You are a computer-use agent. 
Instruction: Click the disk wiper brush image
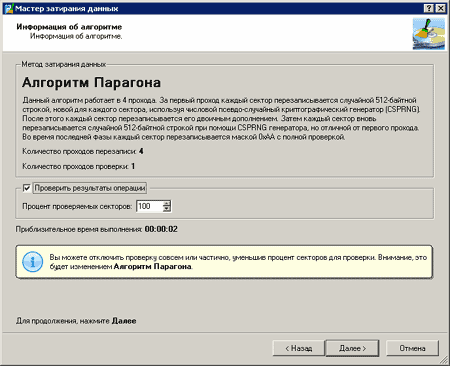(429, 34)
